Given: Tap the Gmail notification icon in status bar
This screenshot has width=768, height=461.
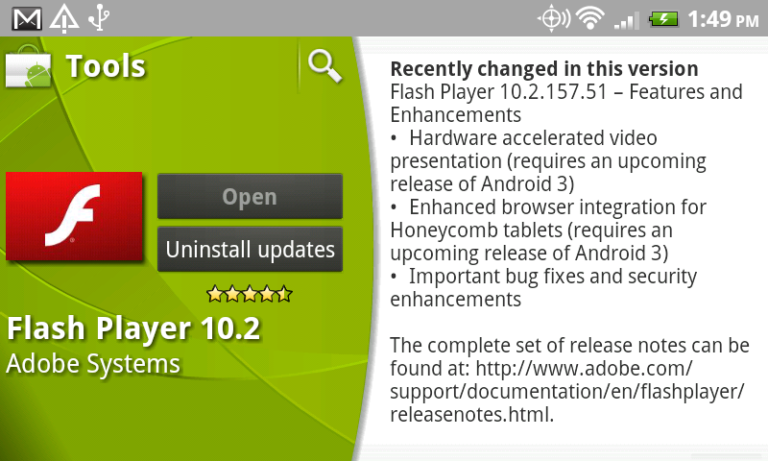Looking at the screenshot, I should tap(26, 19).
